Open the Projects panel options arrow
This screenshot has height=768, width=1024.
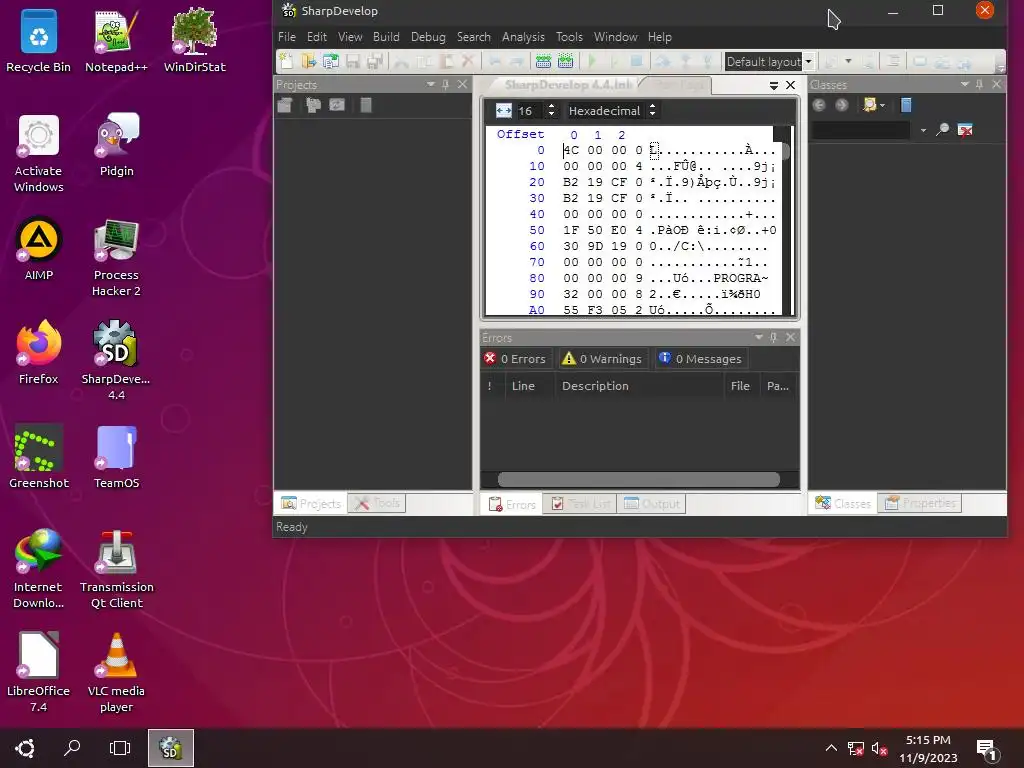pos(430,84)
